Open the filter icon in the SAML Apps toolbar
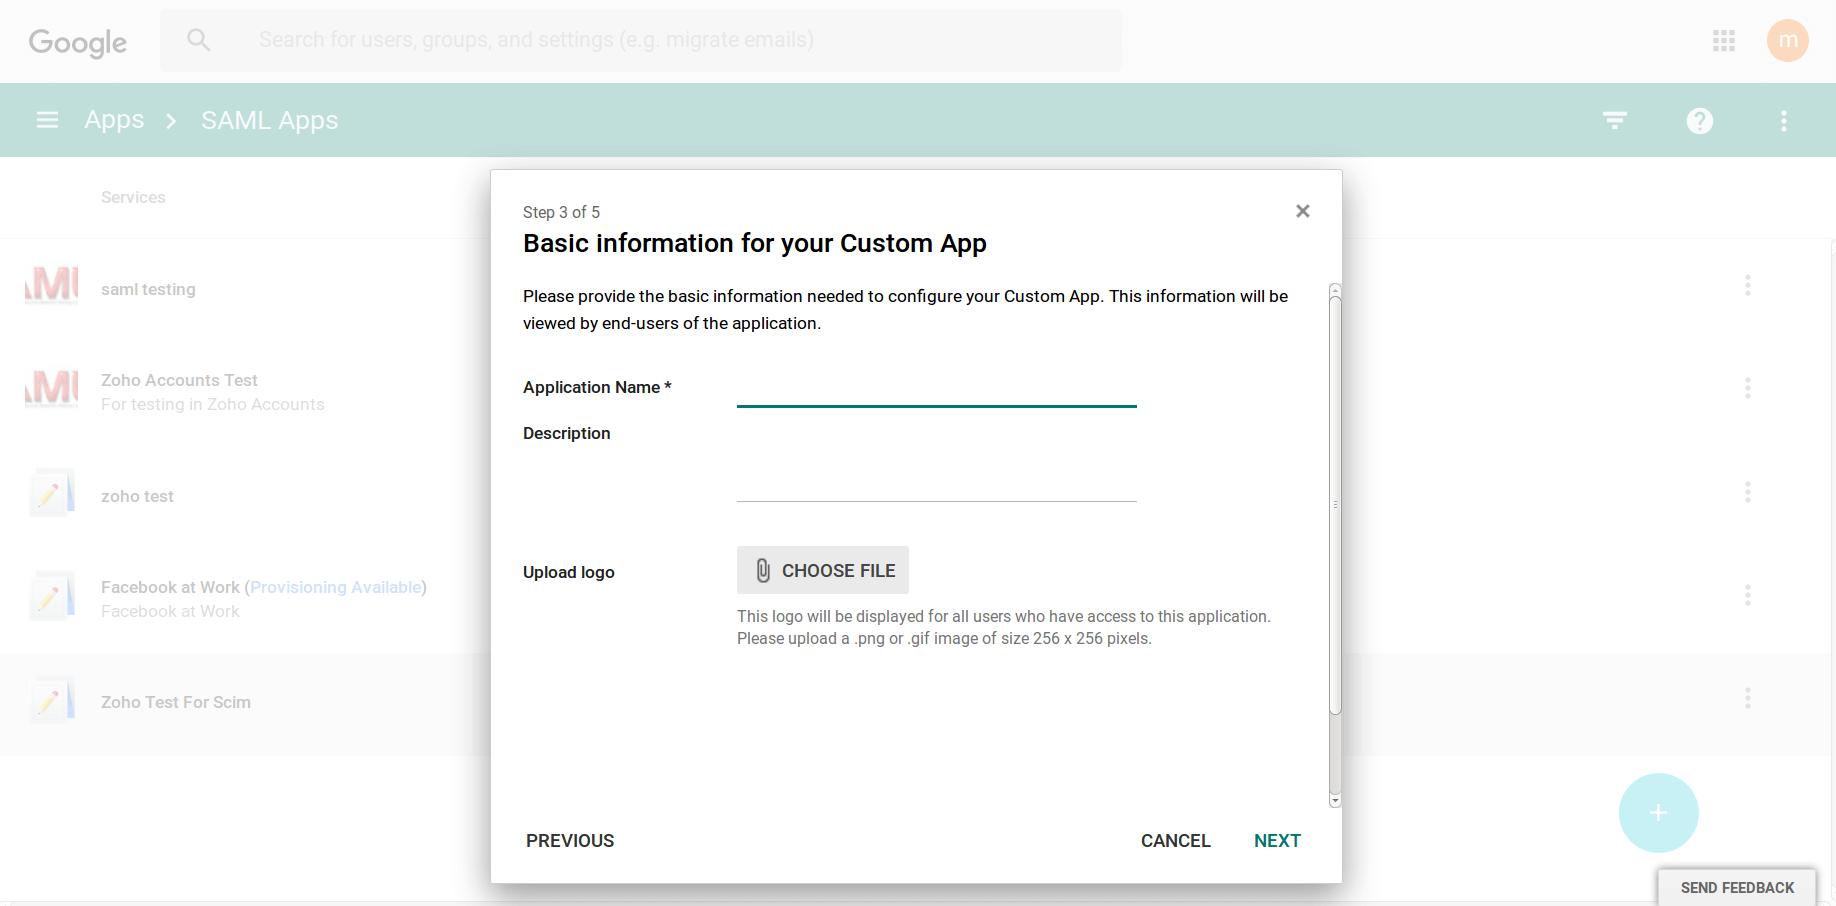1836x906 pixels. [1614, 120]
